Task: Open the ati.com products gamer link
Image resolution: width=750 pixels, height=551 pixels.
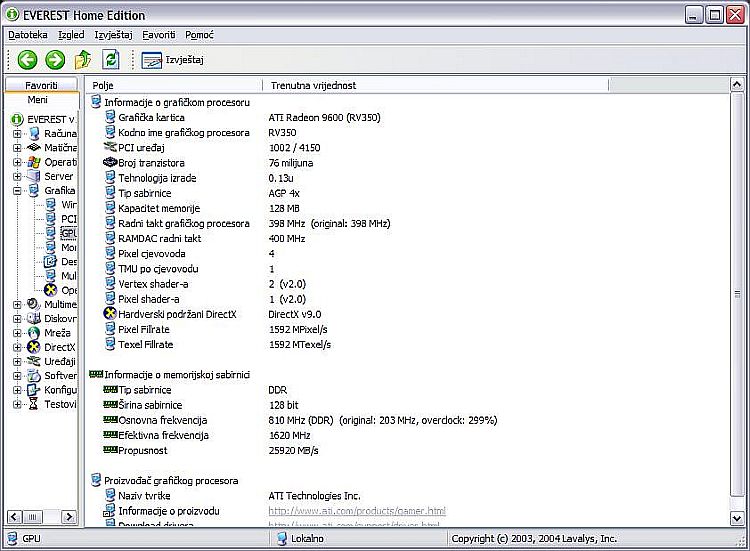Action: (356, 511)
